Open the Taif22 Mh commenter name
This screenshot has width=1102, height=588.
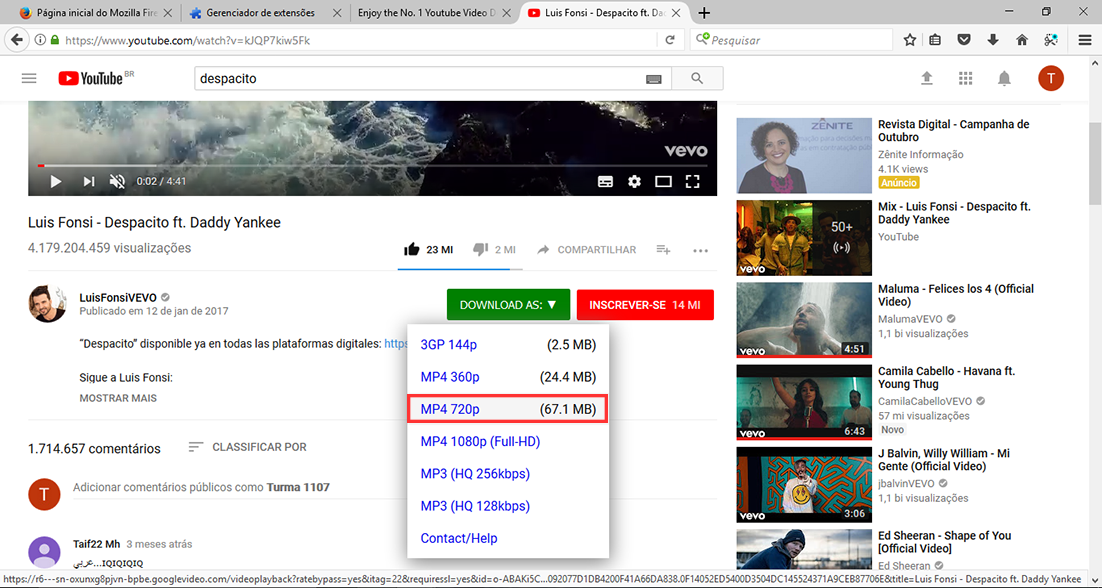click(97, 544)
